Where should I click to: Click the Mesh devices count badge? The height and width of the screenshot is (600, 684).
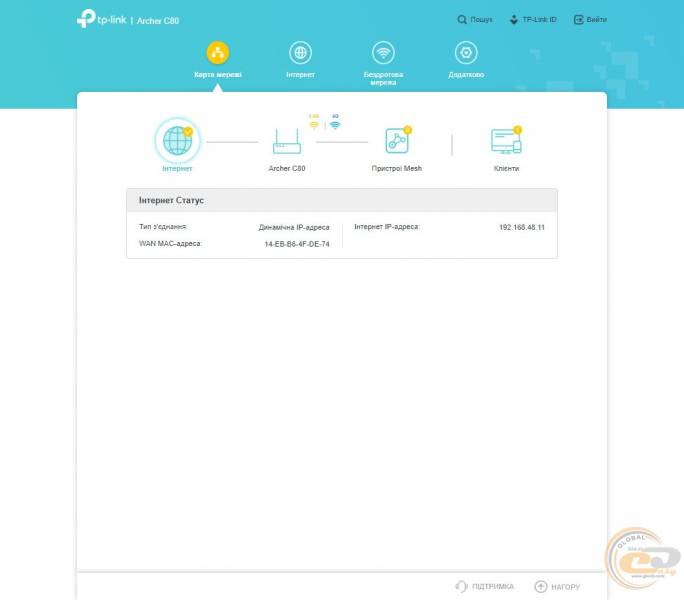[x=407, y=130]
